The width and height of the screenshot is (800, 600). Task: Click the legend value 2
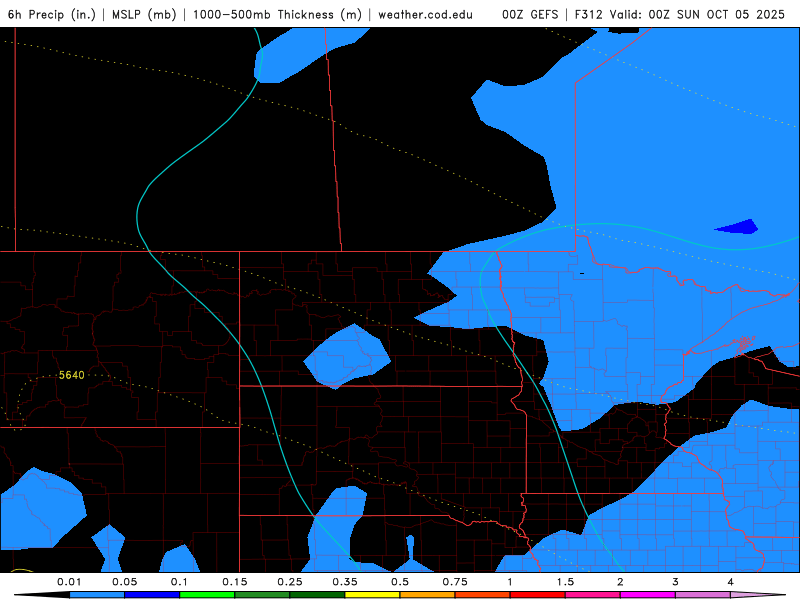click(x=620, y=582)
